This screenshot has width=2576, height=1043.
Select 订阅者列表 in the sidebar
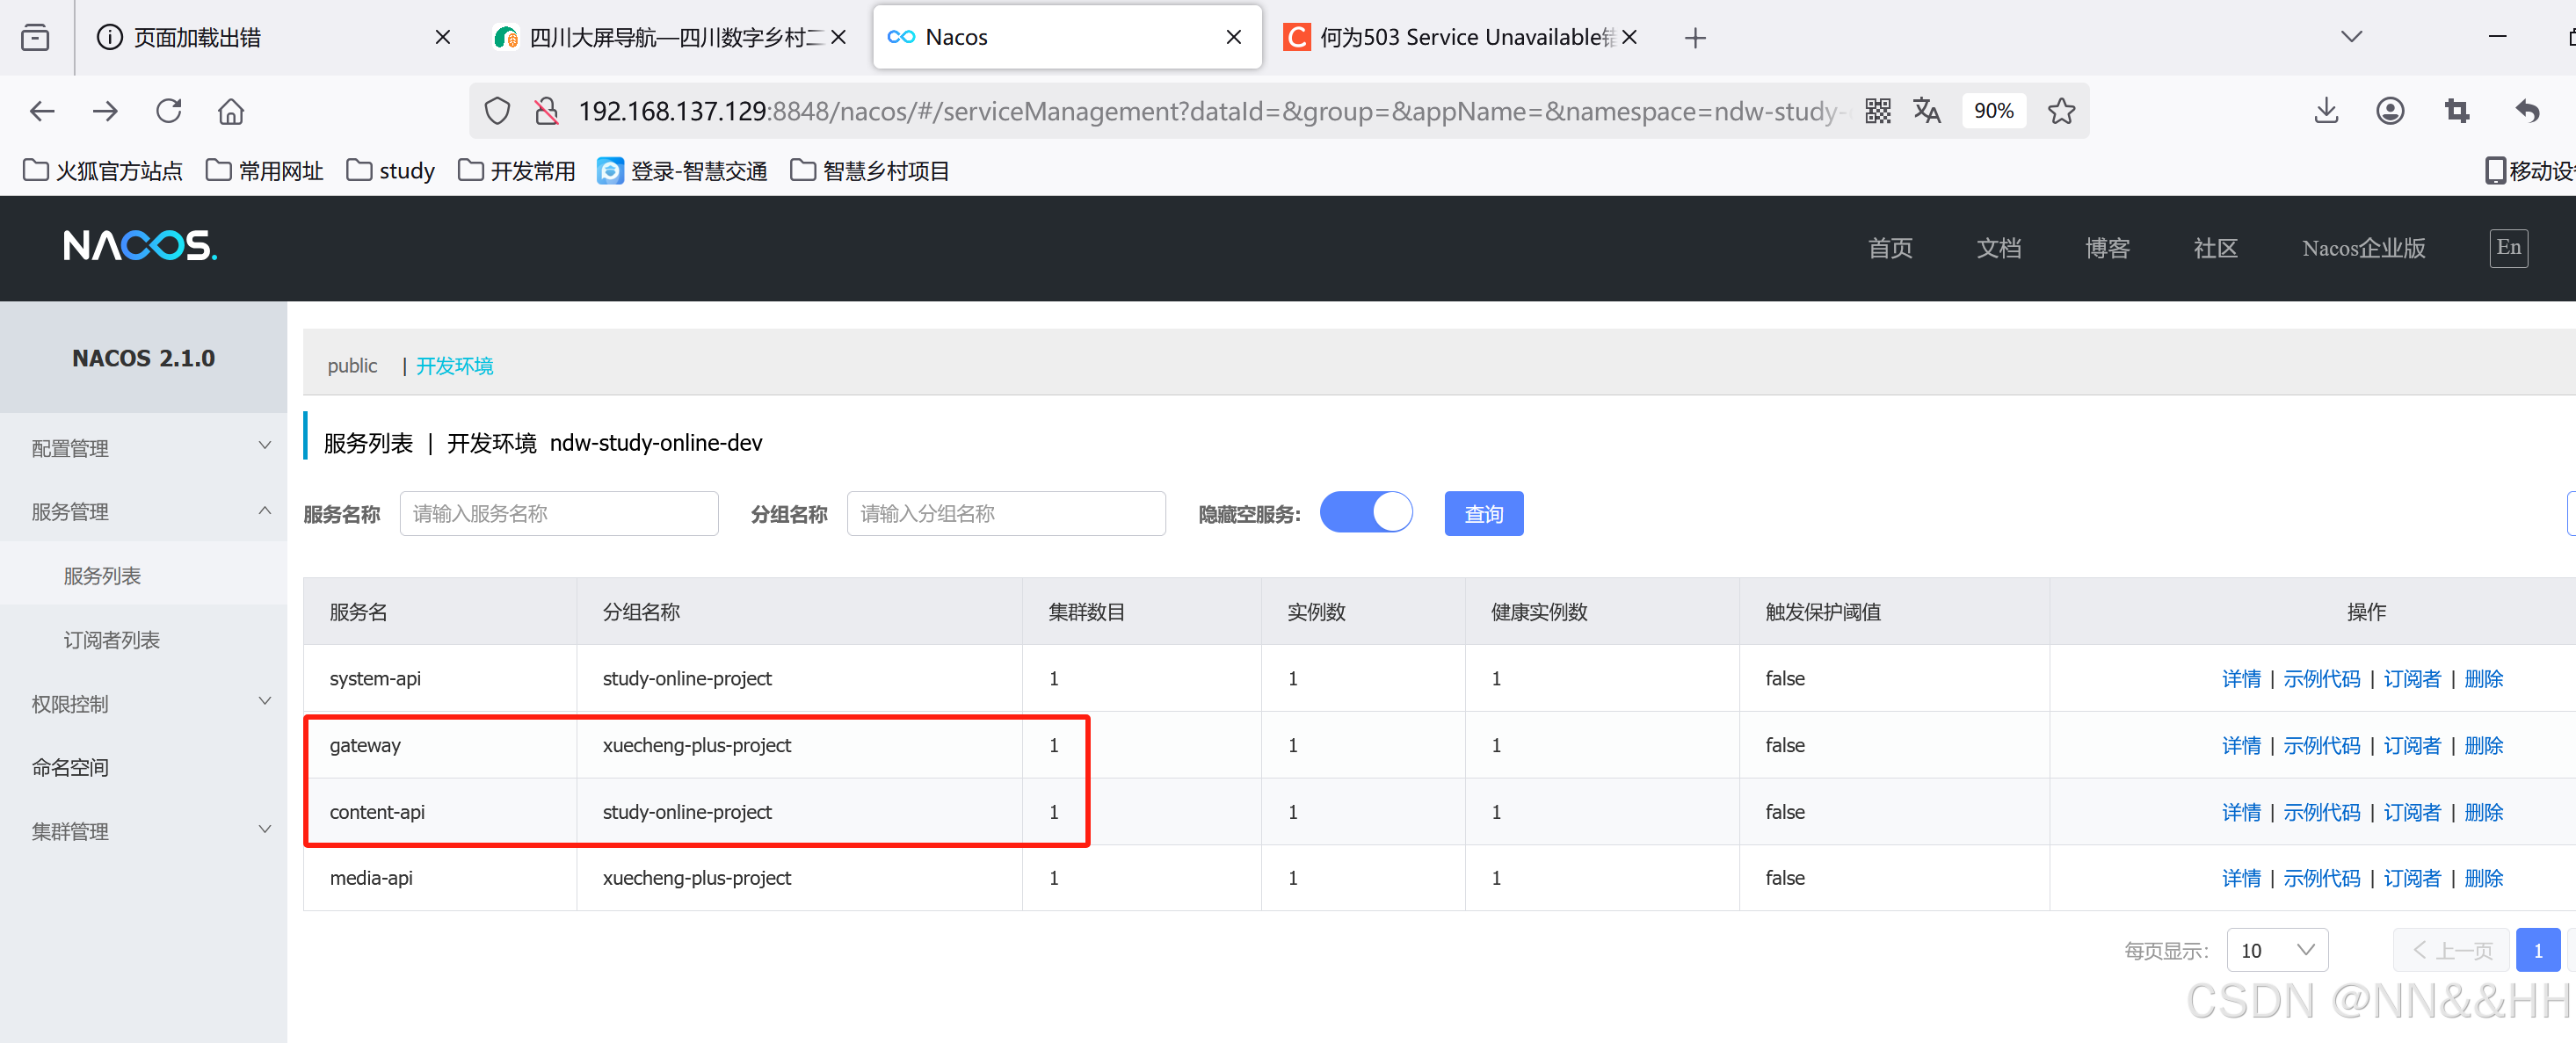(112, 640)
